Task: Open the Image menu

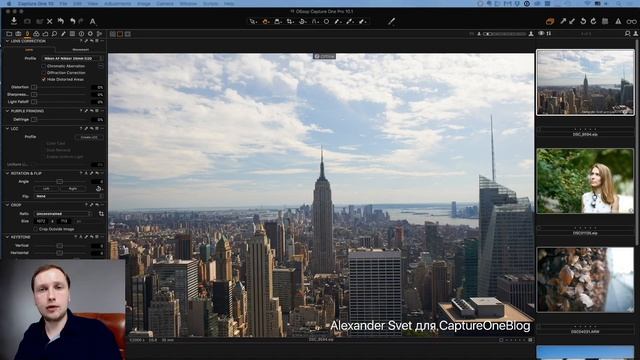Action: pos(143,3)
